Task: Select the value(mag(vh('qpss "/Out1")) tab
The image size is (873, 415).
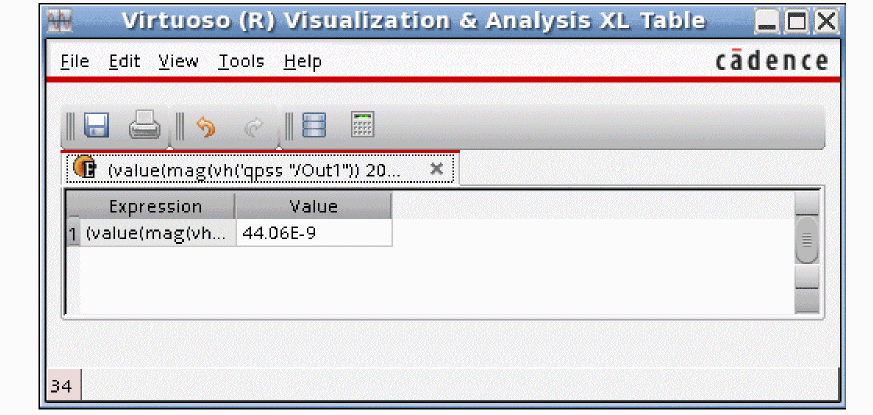Action: pyautogui.click(x=254, y=170)
